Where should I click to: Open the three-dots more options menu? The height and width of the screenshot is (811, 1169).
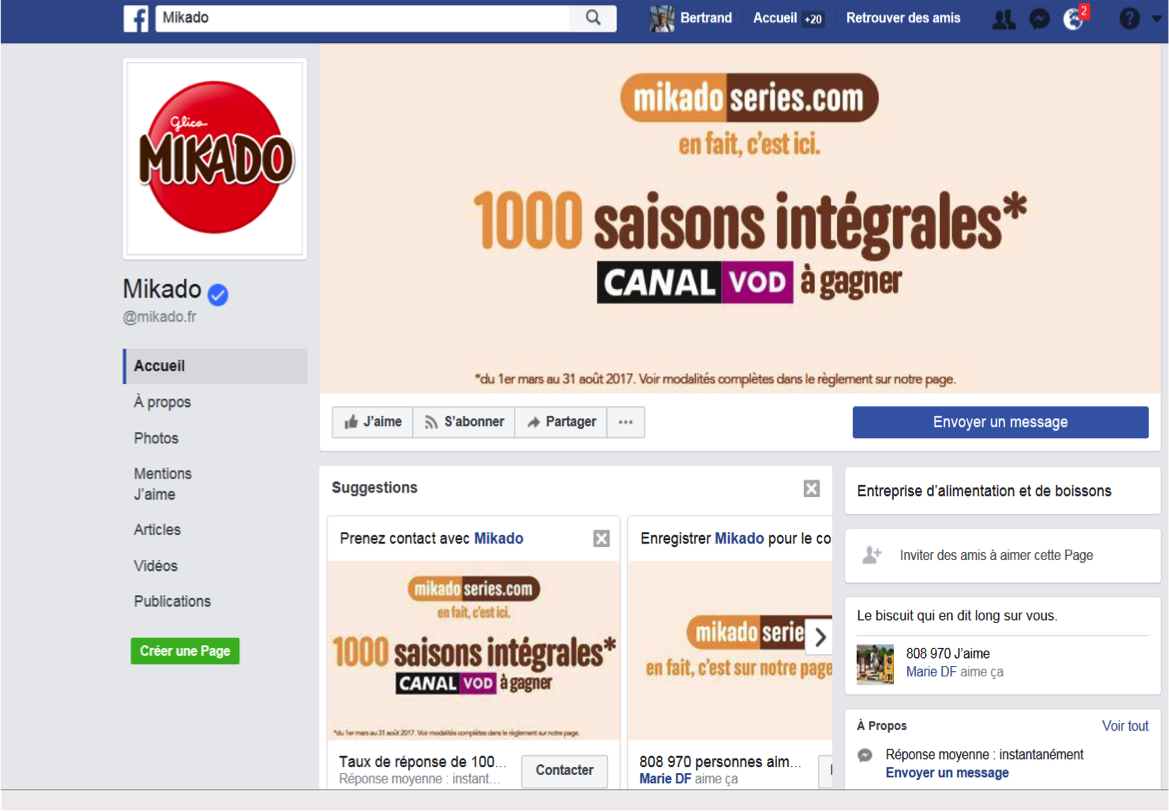pyautogui.click(x=626, y=422)
